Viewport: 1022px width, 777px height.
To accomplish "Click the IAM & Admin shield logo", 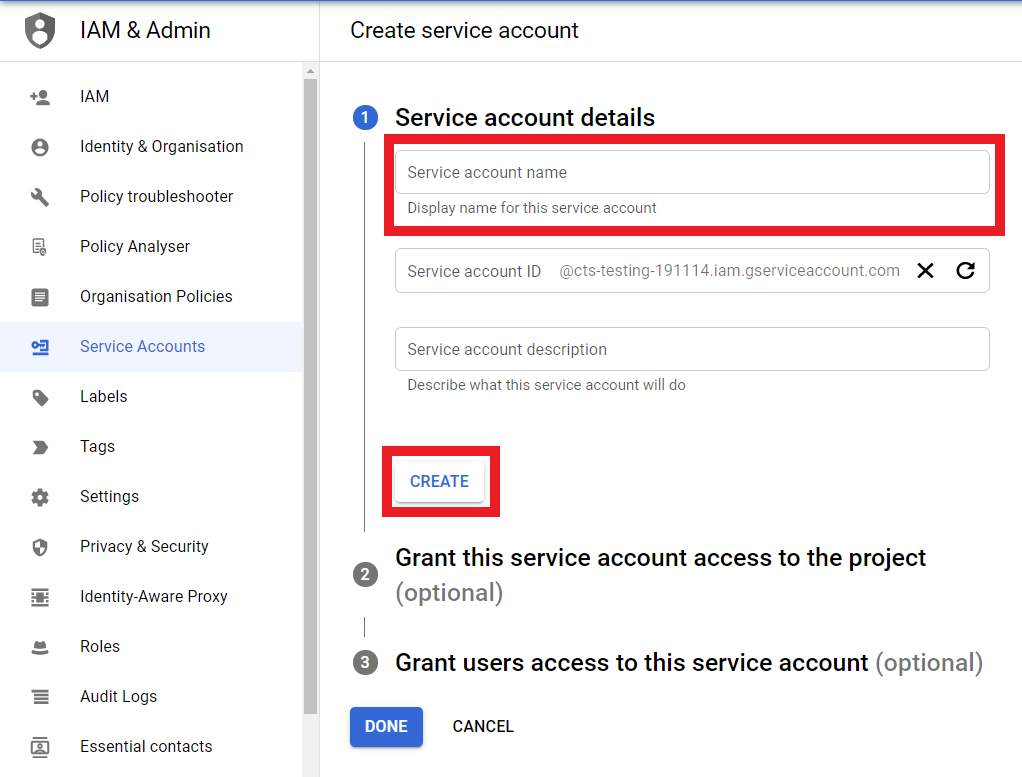I will pyautogui.click(x=40, y=31).
